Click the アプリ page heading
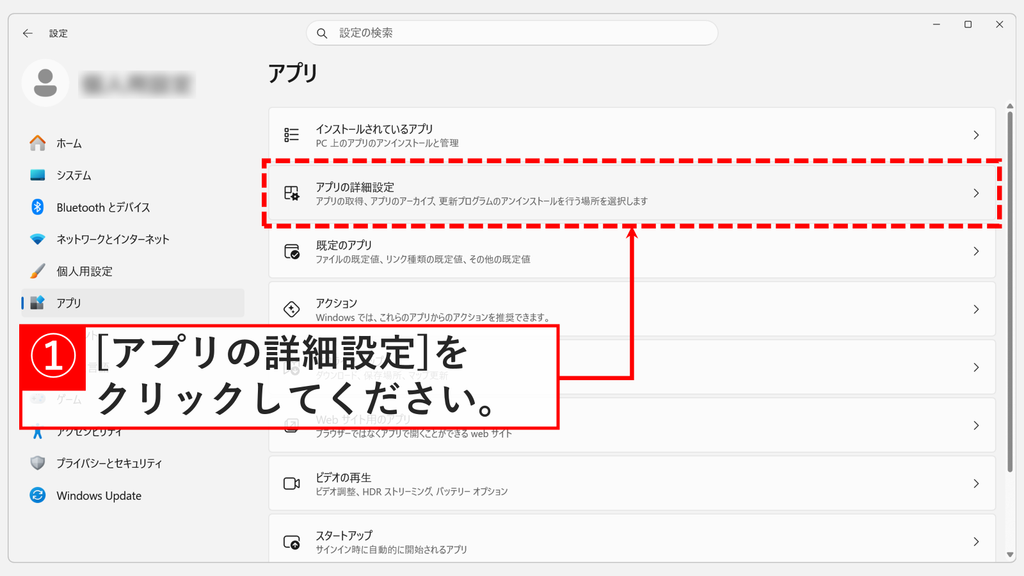The image size is (1024, 576). pos(293,72)
